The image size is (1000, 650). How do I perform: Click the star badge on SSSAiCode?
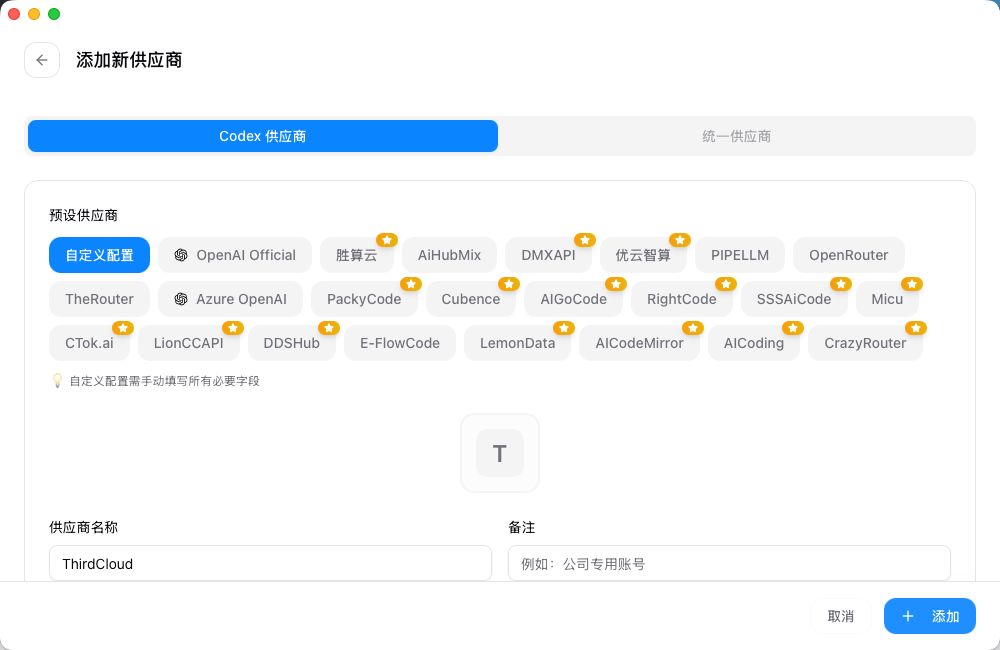(841, 284)
